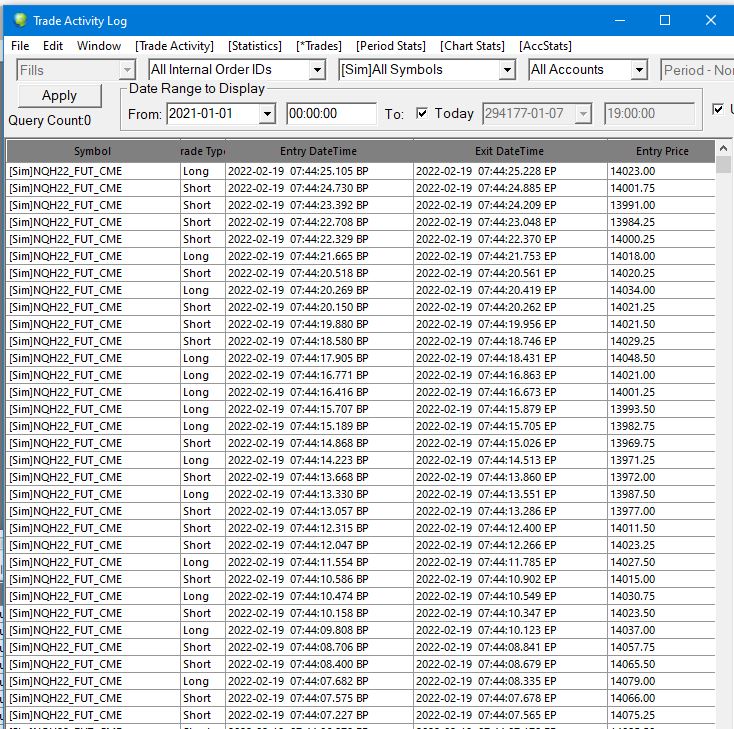734x729 pixels.
Task: Select entry price 13969.75 cell
Action: pyautogui.click(x=661, y=443)
